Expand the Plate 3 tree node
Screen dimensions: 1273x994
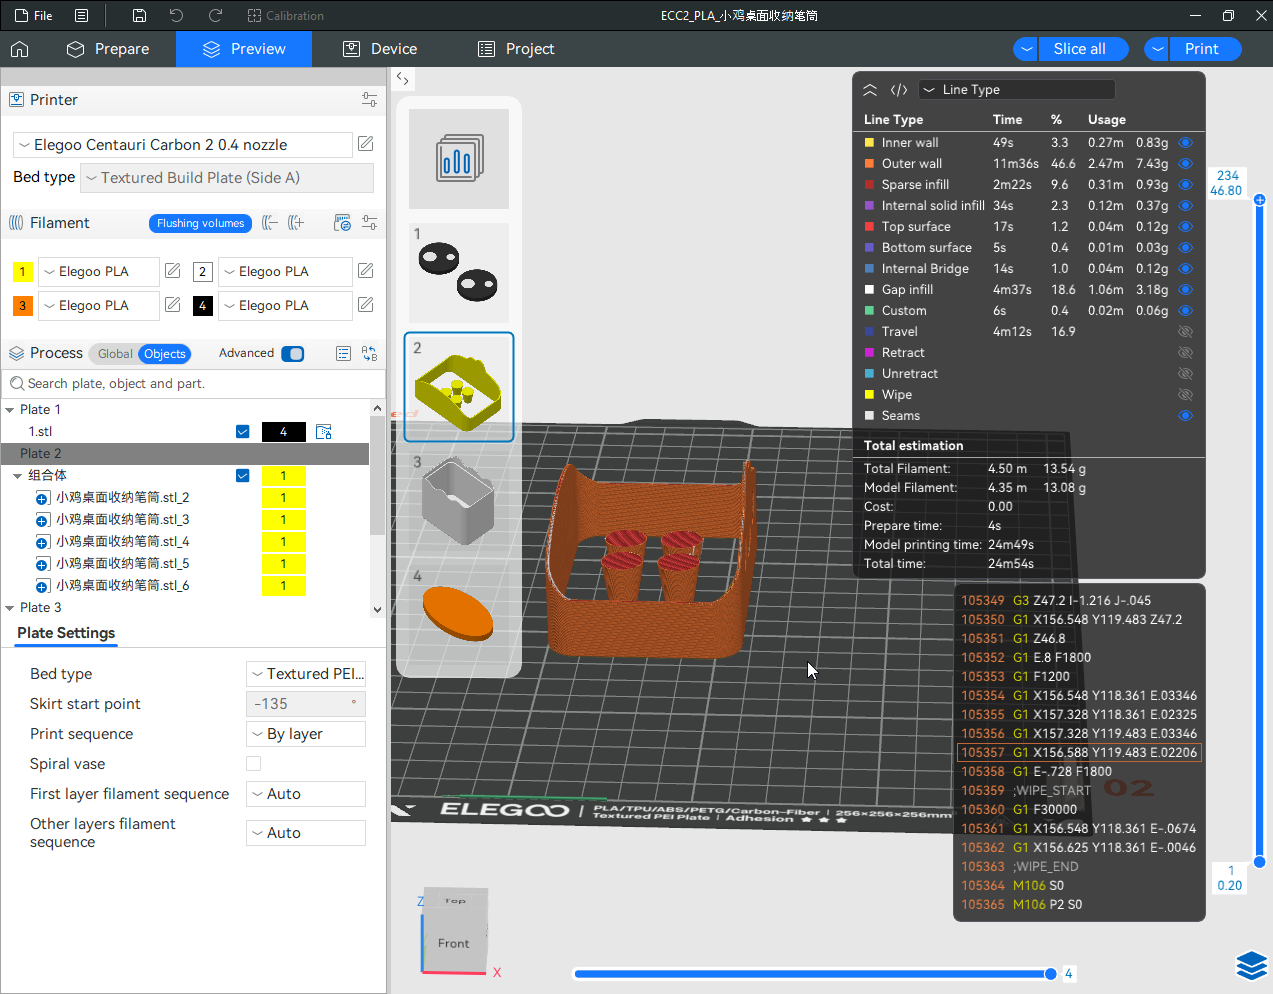click(10, 608)
